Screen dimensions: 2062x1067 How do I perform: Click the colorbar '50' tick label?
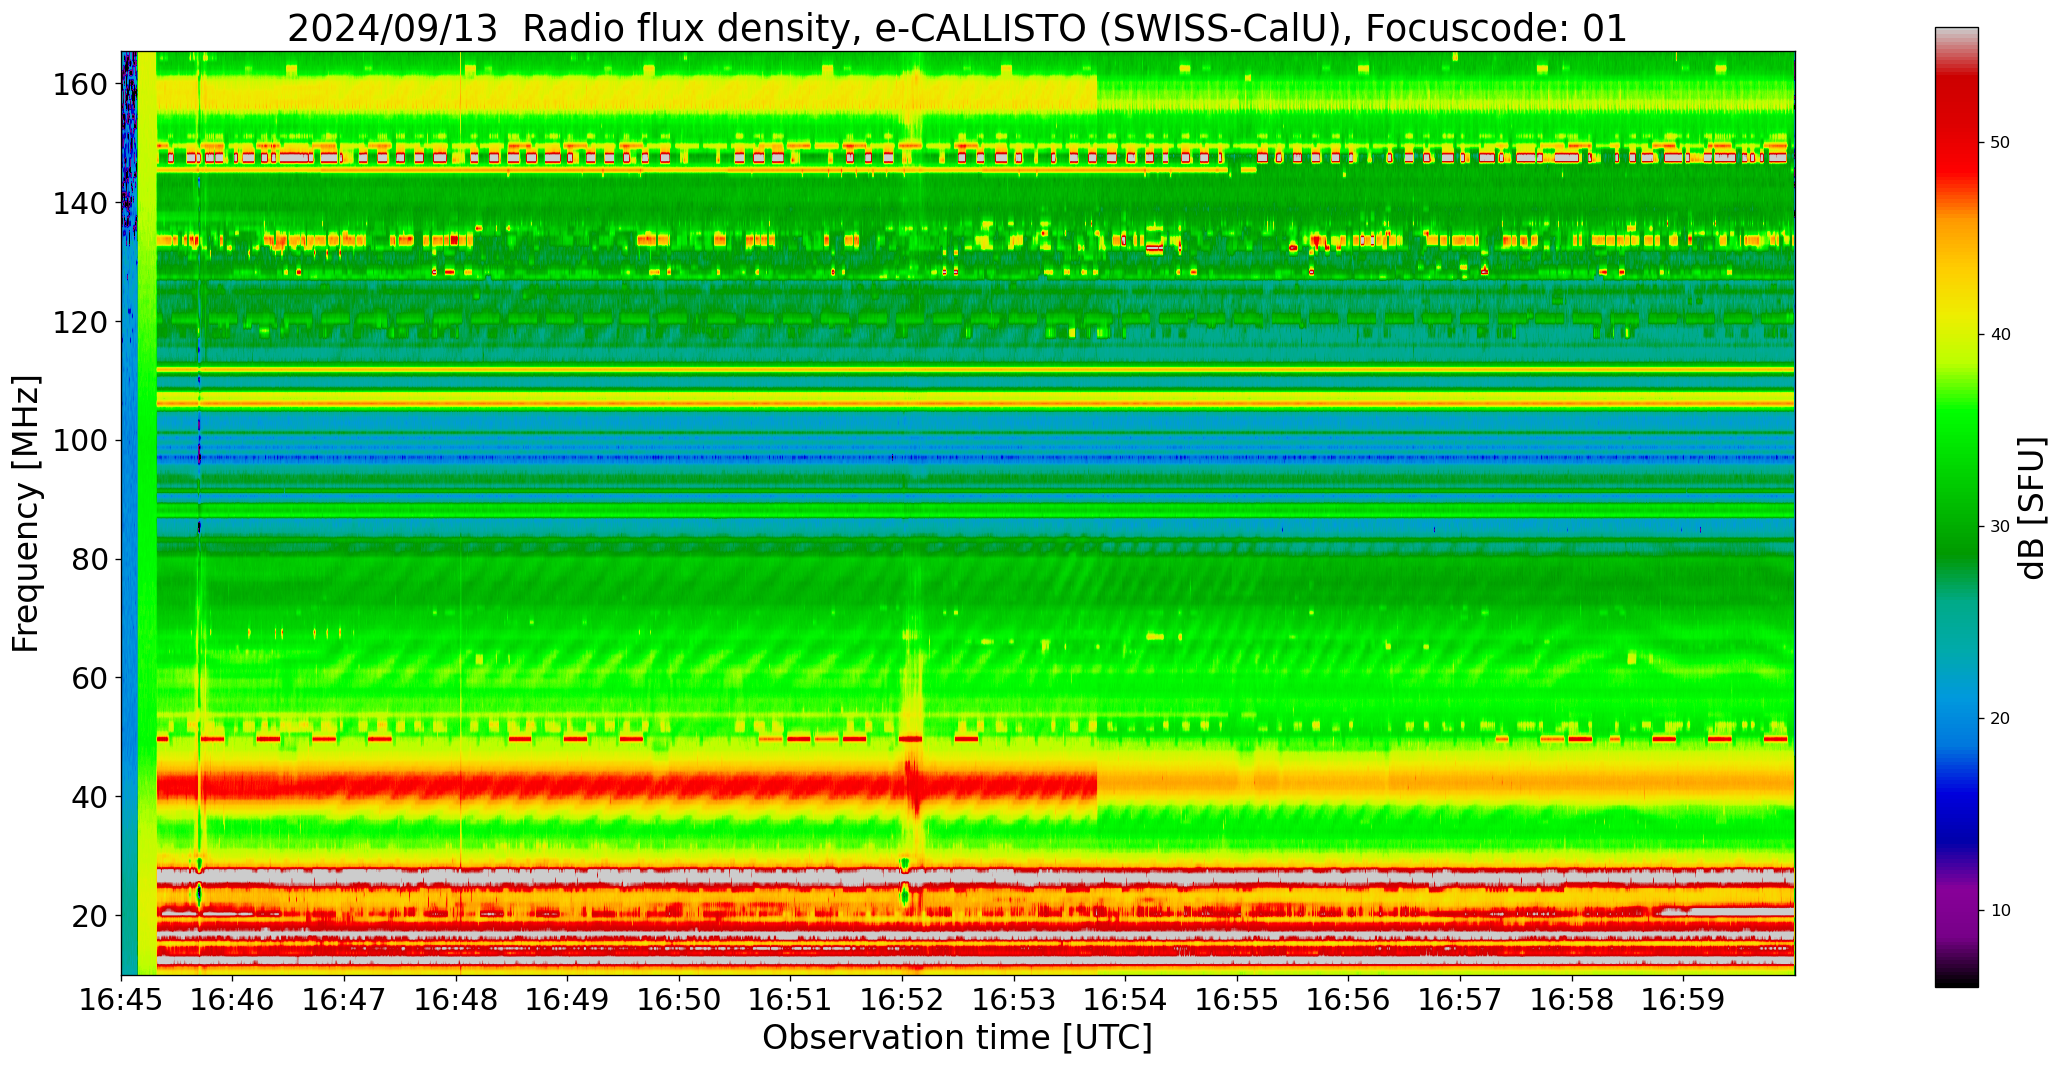coord(2000,143)
